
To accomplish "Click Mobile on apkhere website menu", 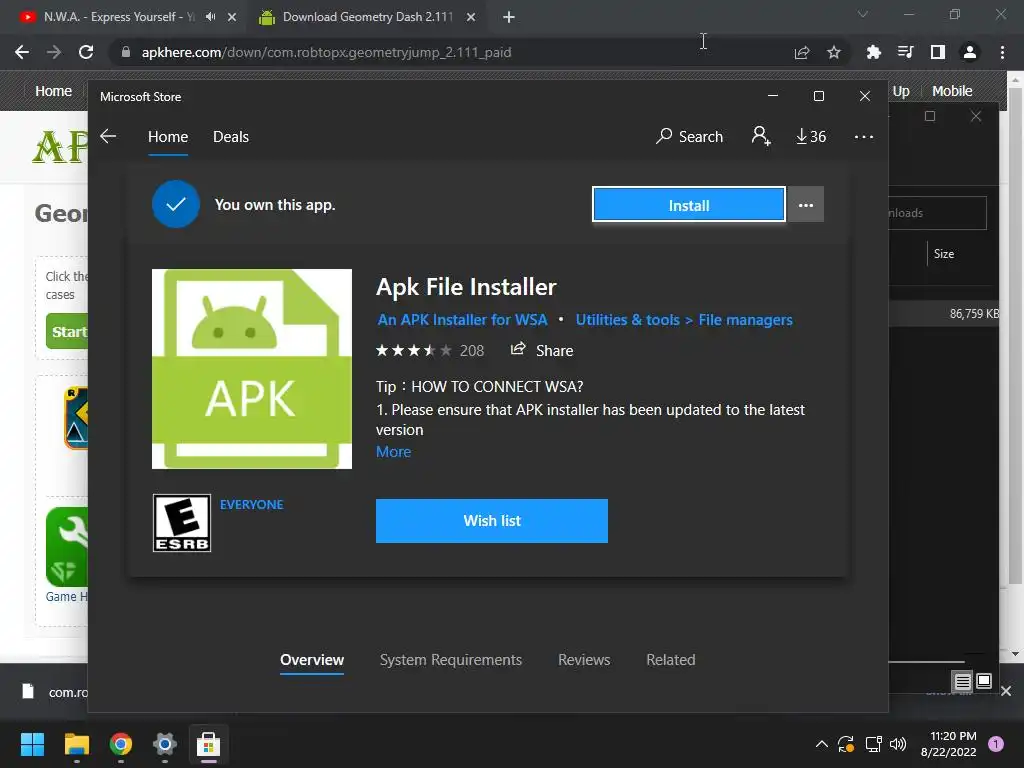I will click(x=952, y=91).
